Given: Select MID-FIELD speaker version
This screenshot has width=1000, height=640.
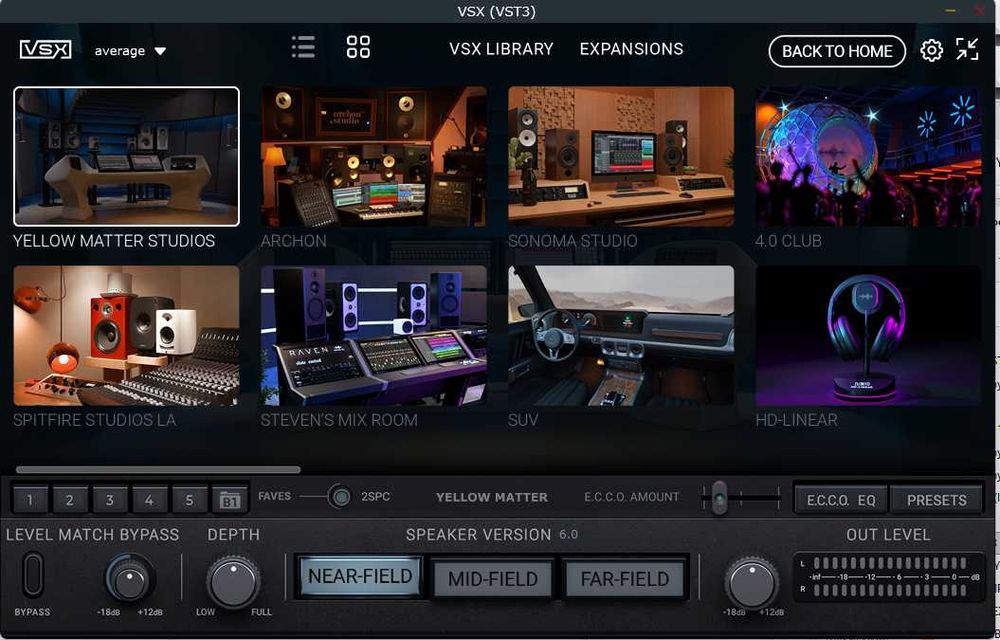Looking at the screenshot, I should (492, 579).
